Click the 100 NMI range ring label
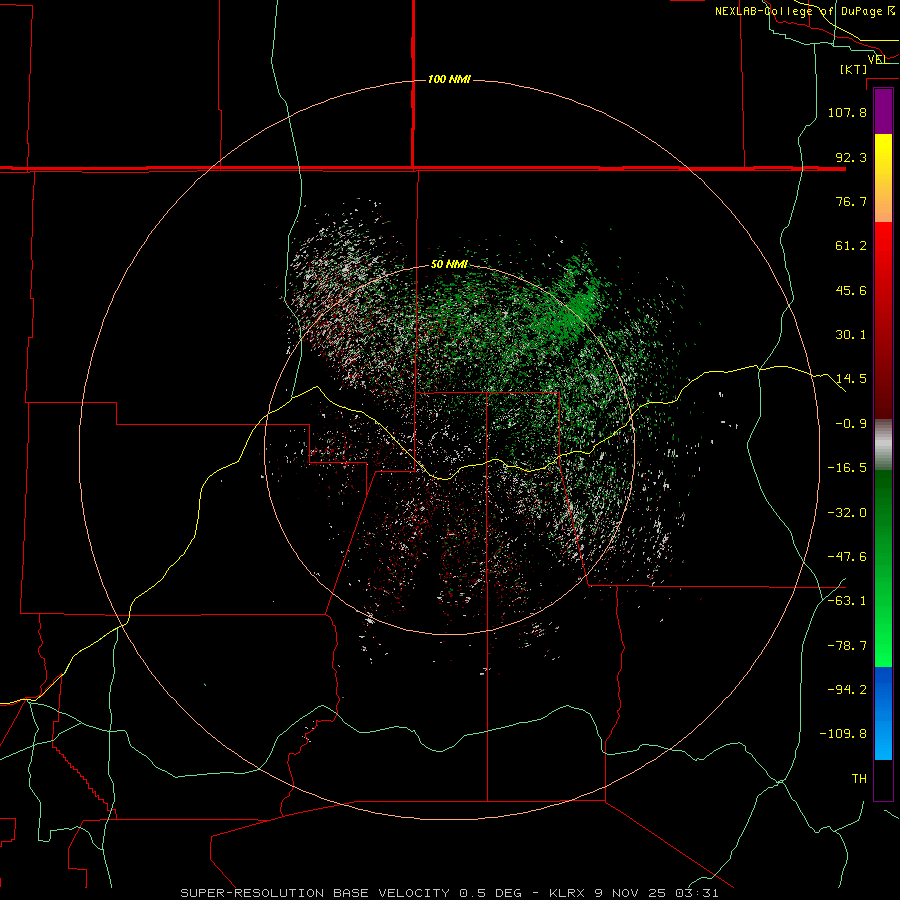 [449, 79]
